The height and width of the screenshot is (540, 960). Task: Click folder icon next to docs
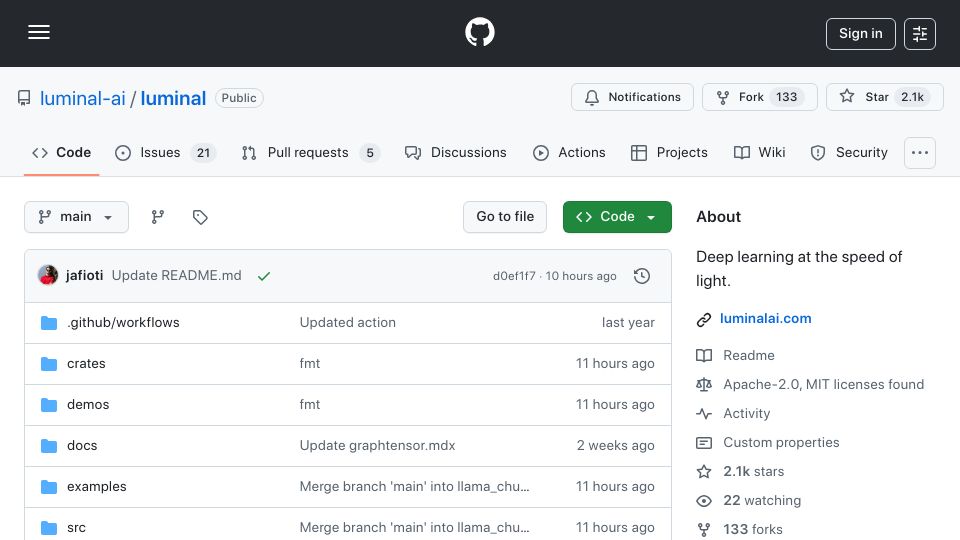point(49,446)
